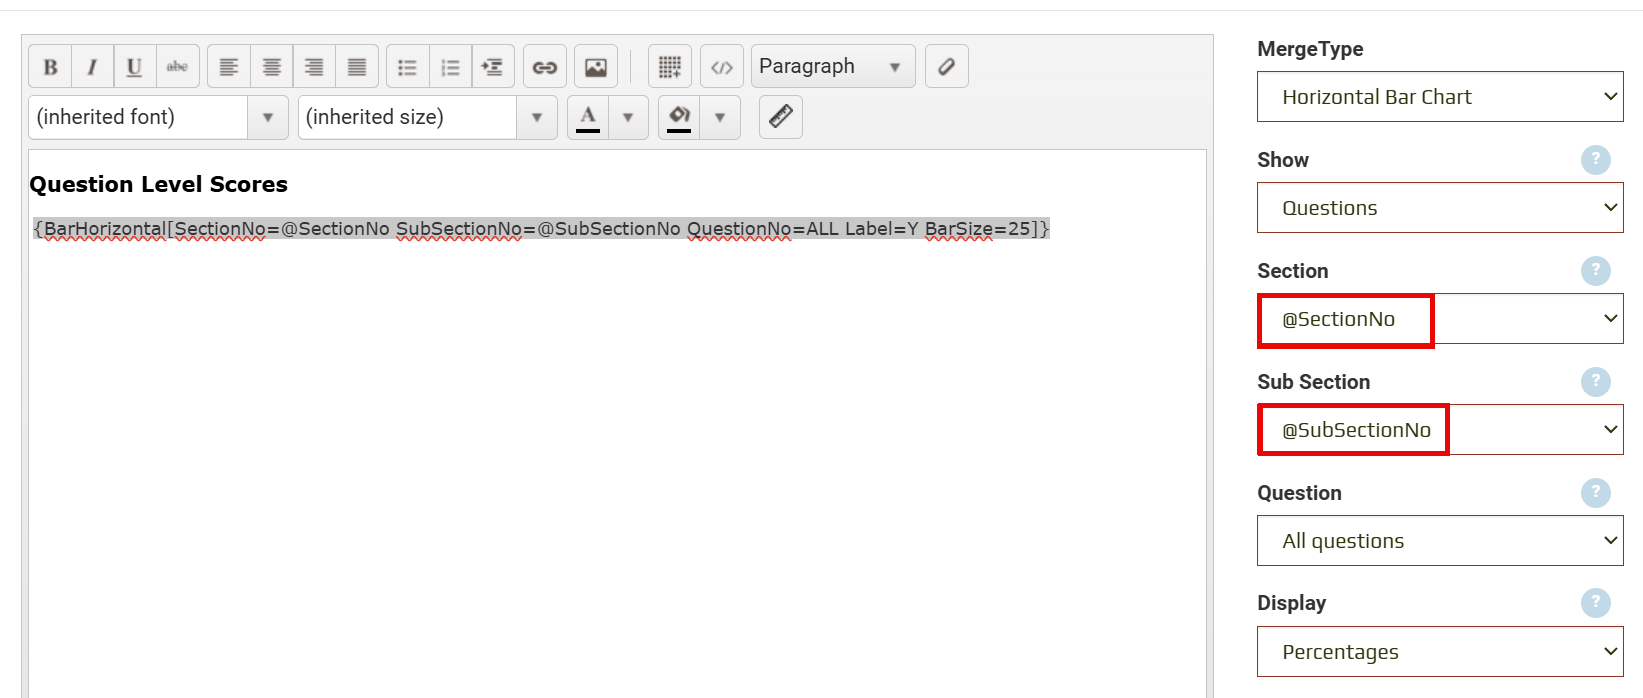Screen dimensions: 1643x698
Task: Click the ruler icon in toolbar
Action: point(781,117)
